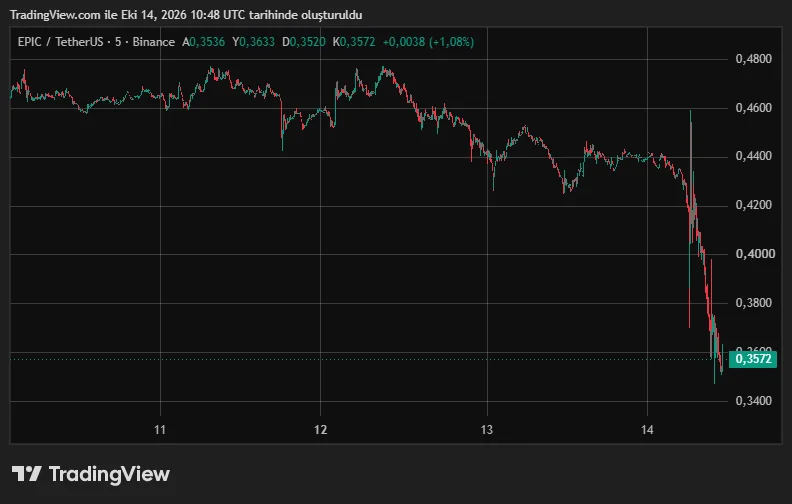Click the 0,4200 price axis label

[754, 206]
